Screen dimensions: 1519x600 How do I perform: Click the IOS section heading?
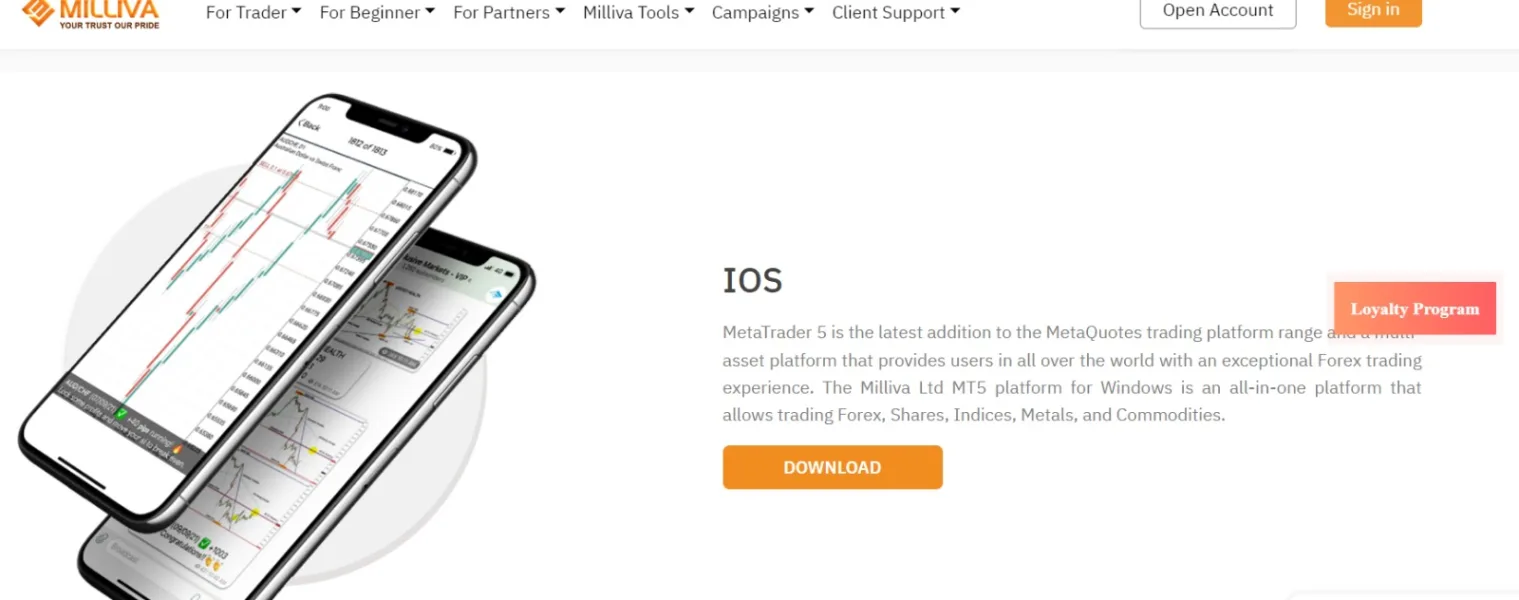pyautogui.click(x=753, y=281)
